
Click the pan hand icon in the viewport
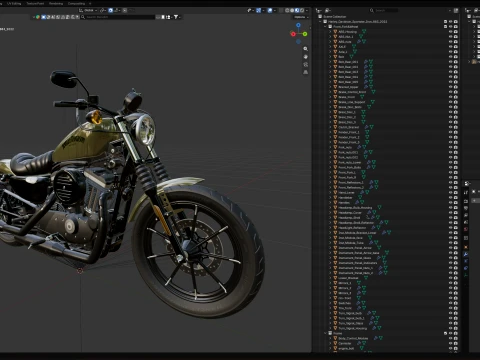pyautogui.click(x=305, y=57)
